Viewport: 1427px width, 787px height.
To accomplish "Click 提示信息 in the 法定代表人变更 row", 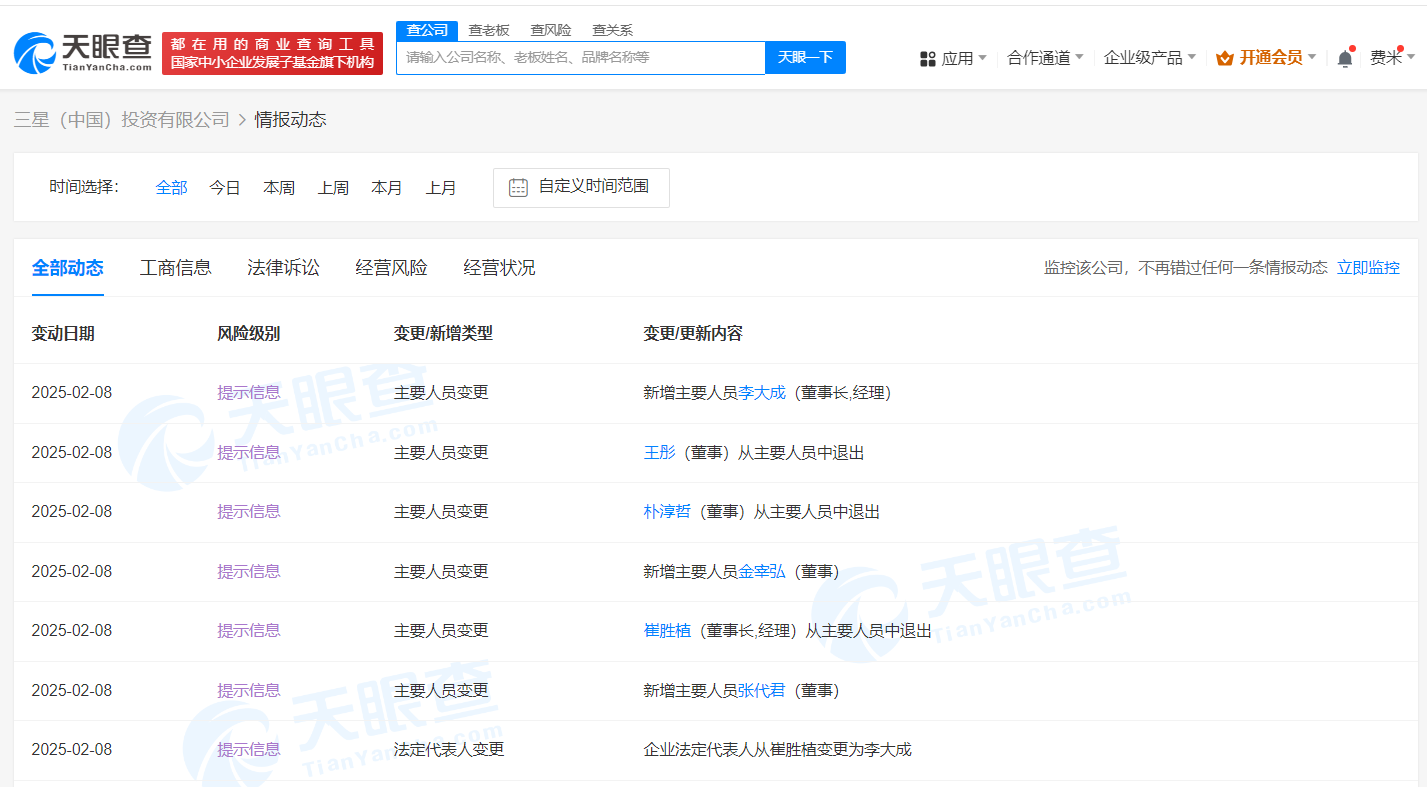I will click(x=249, y=749).
